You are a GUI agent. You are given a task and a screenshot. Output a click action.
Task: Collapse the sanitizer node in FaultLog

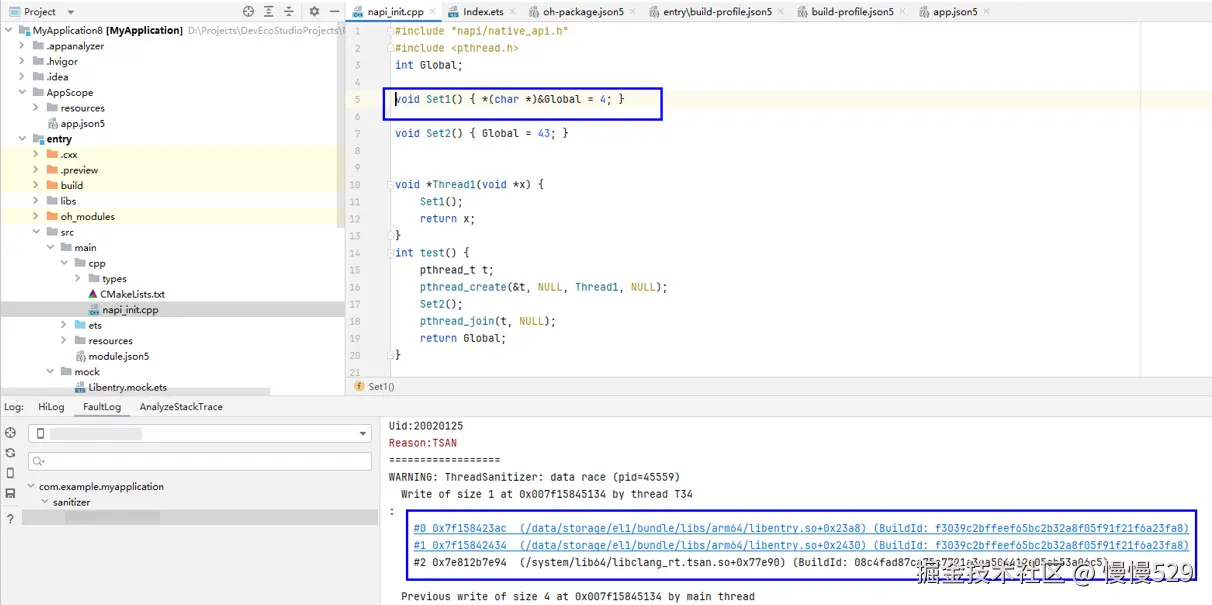44,502
